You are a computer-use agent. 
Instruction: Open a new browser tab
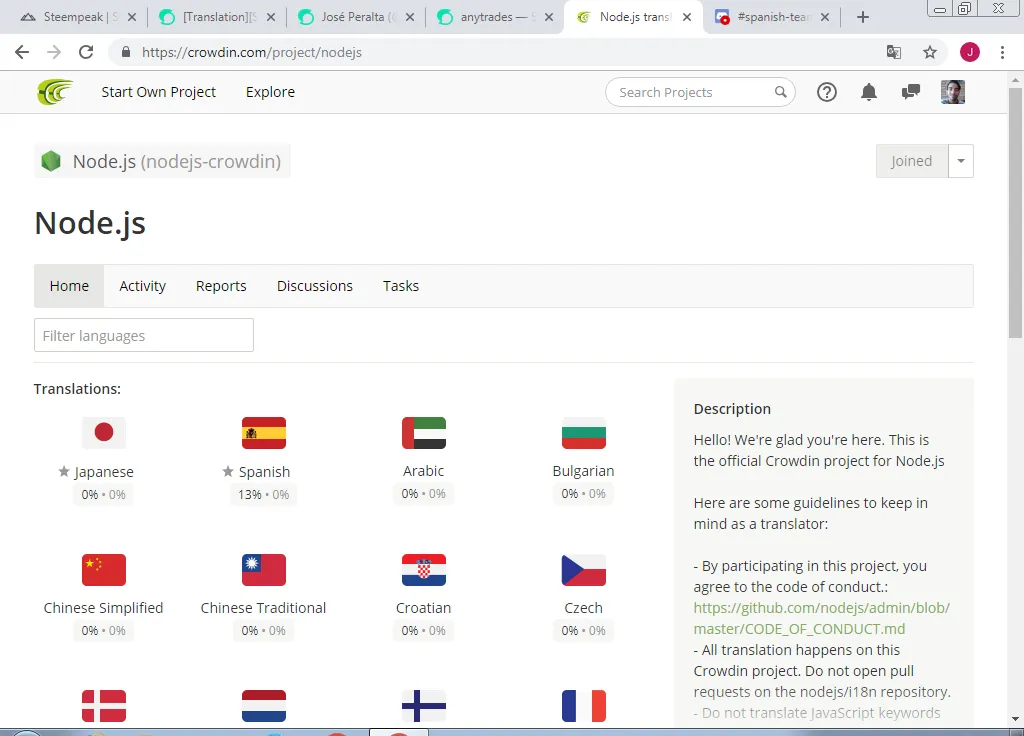tap(863, 17)
